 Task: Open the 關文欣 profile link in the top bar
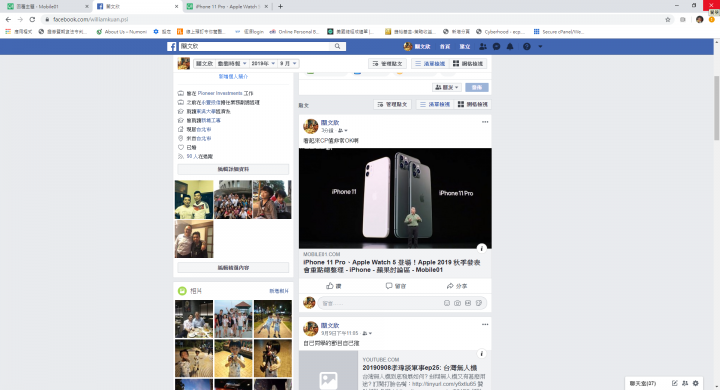click(417, 46)
